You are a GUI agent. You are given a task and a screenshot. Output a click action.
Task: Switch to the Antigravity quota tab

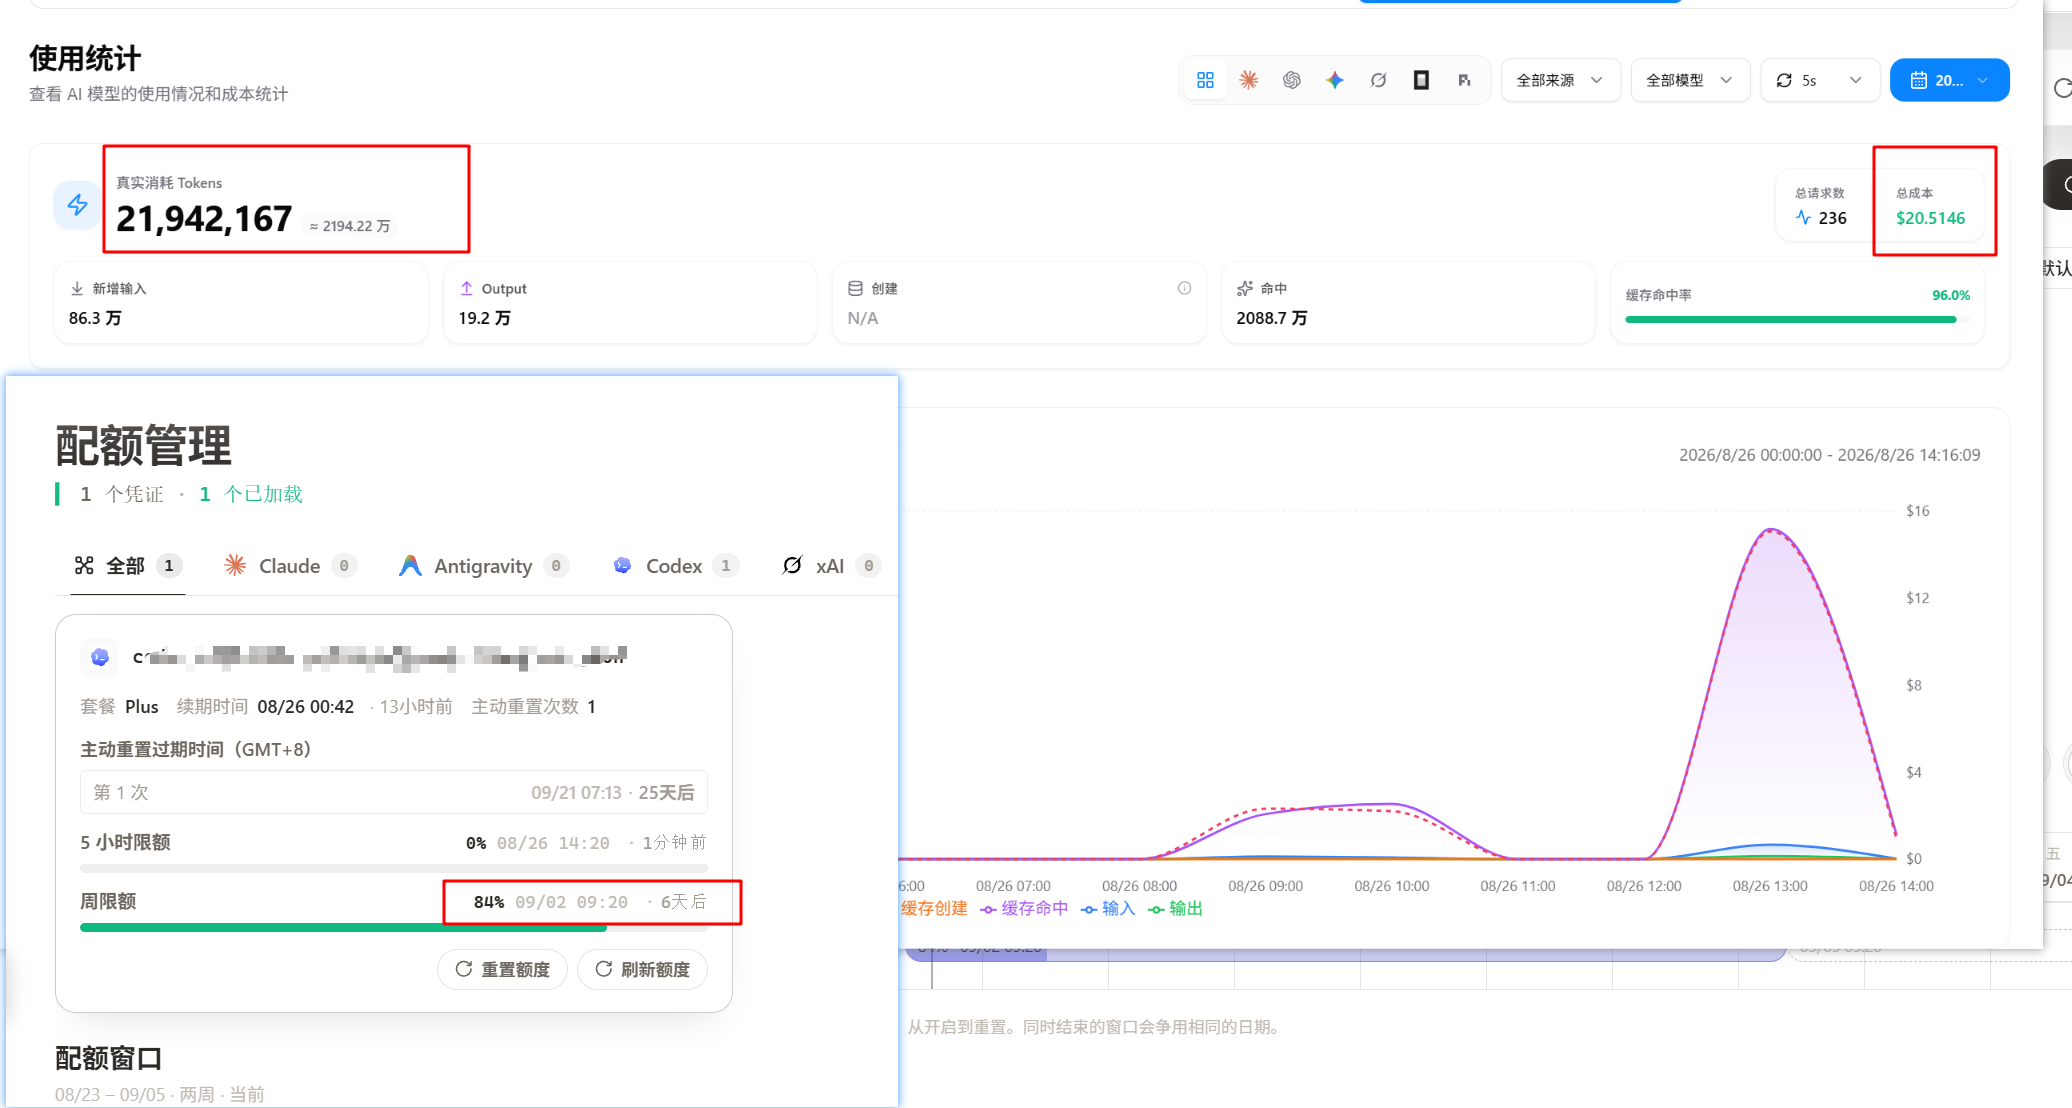coord(484,566)
